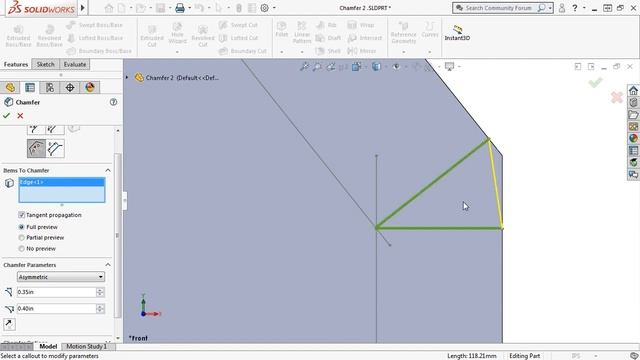Cancel the Chamfer with the red X
This screenshot has height=360, width=640.
point(20,116)
